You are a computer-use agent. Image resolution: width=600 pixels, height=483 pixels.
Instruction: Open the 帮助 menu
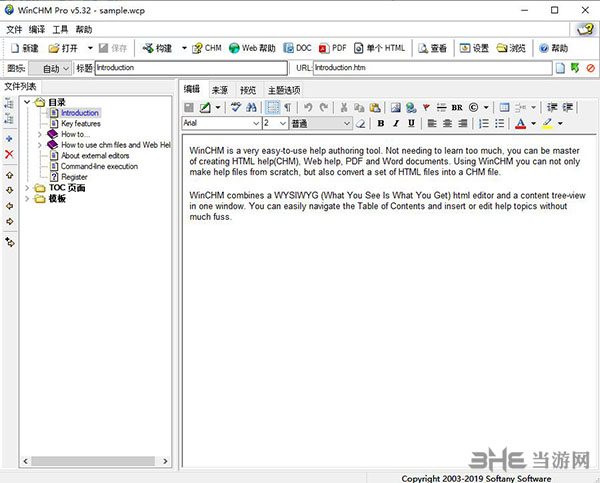click(83, 29)
